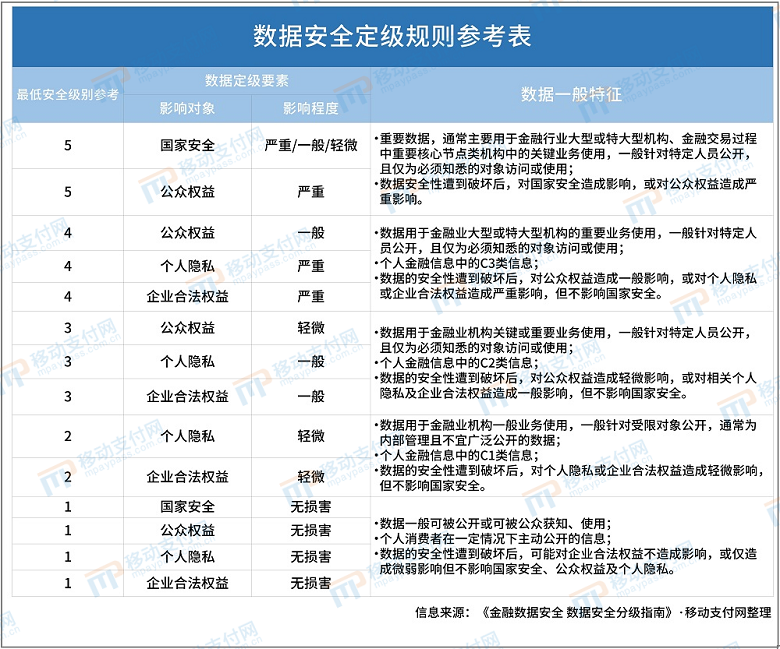Select 企业合法权益 in the level 2 row
The width and height of the screenshot is (780, 649).
pos(187,477)
